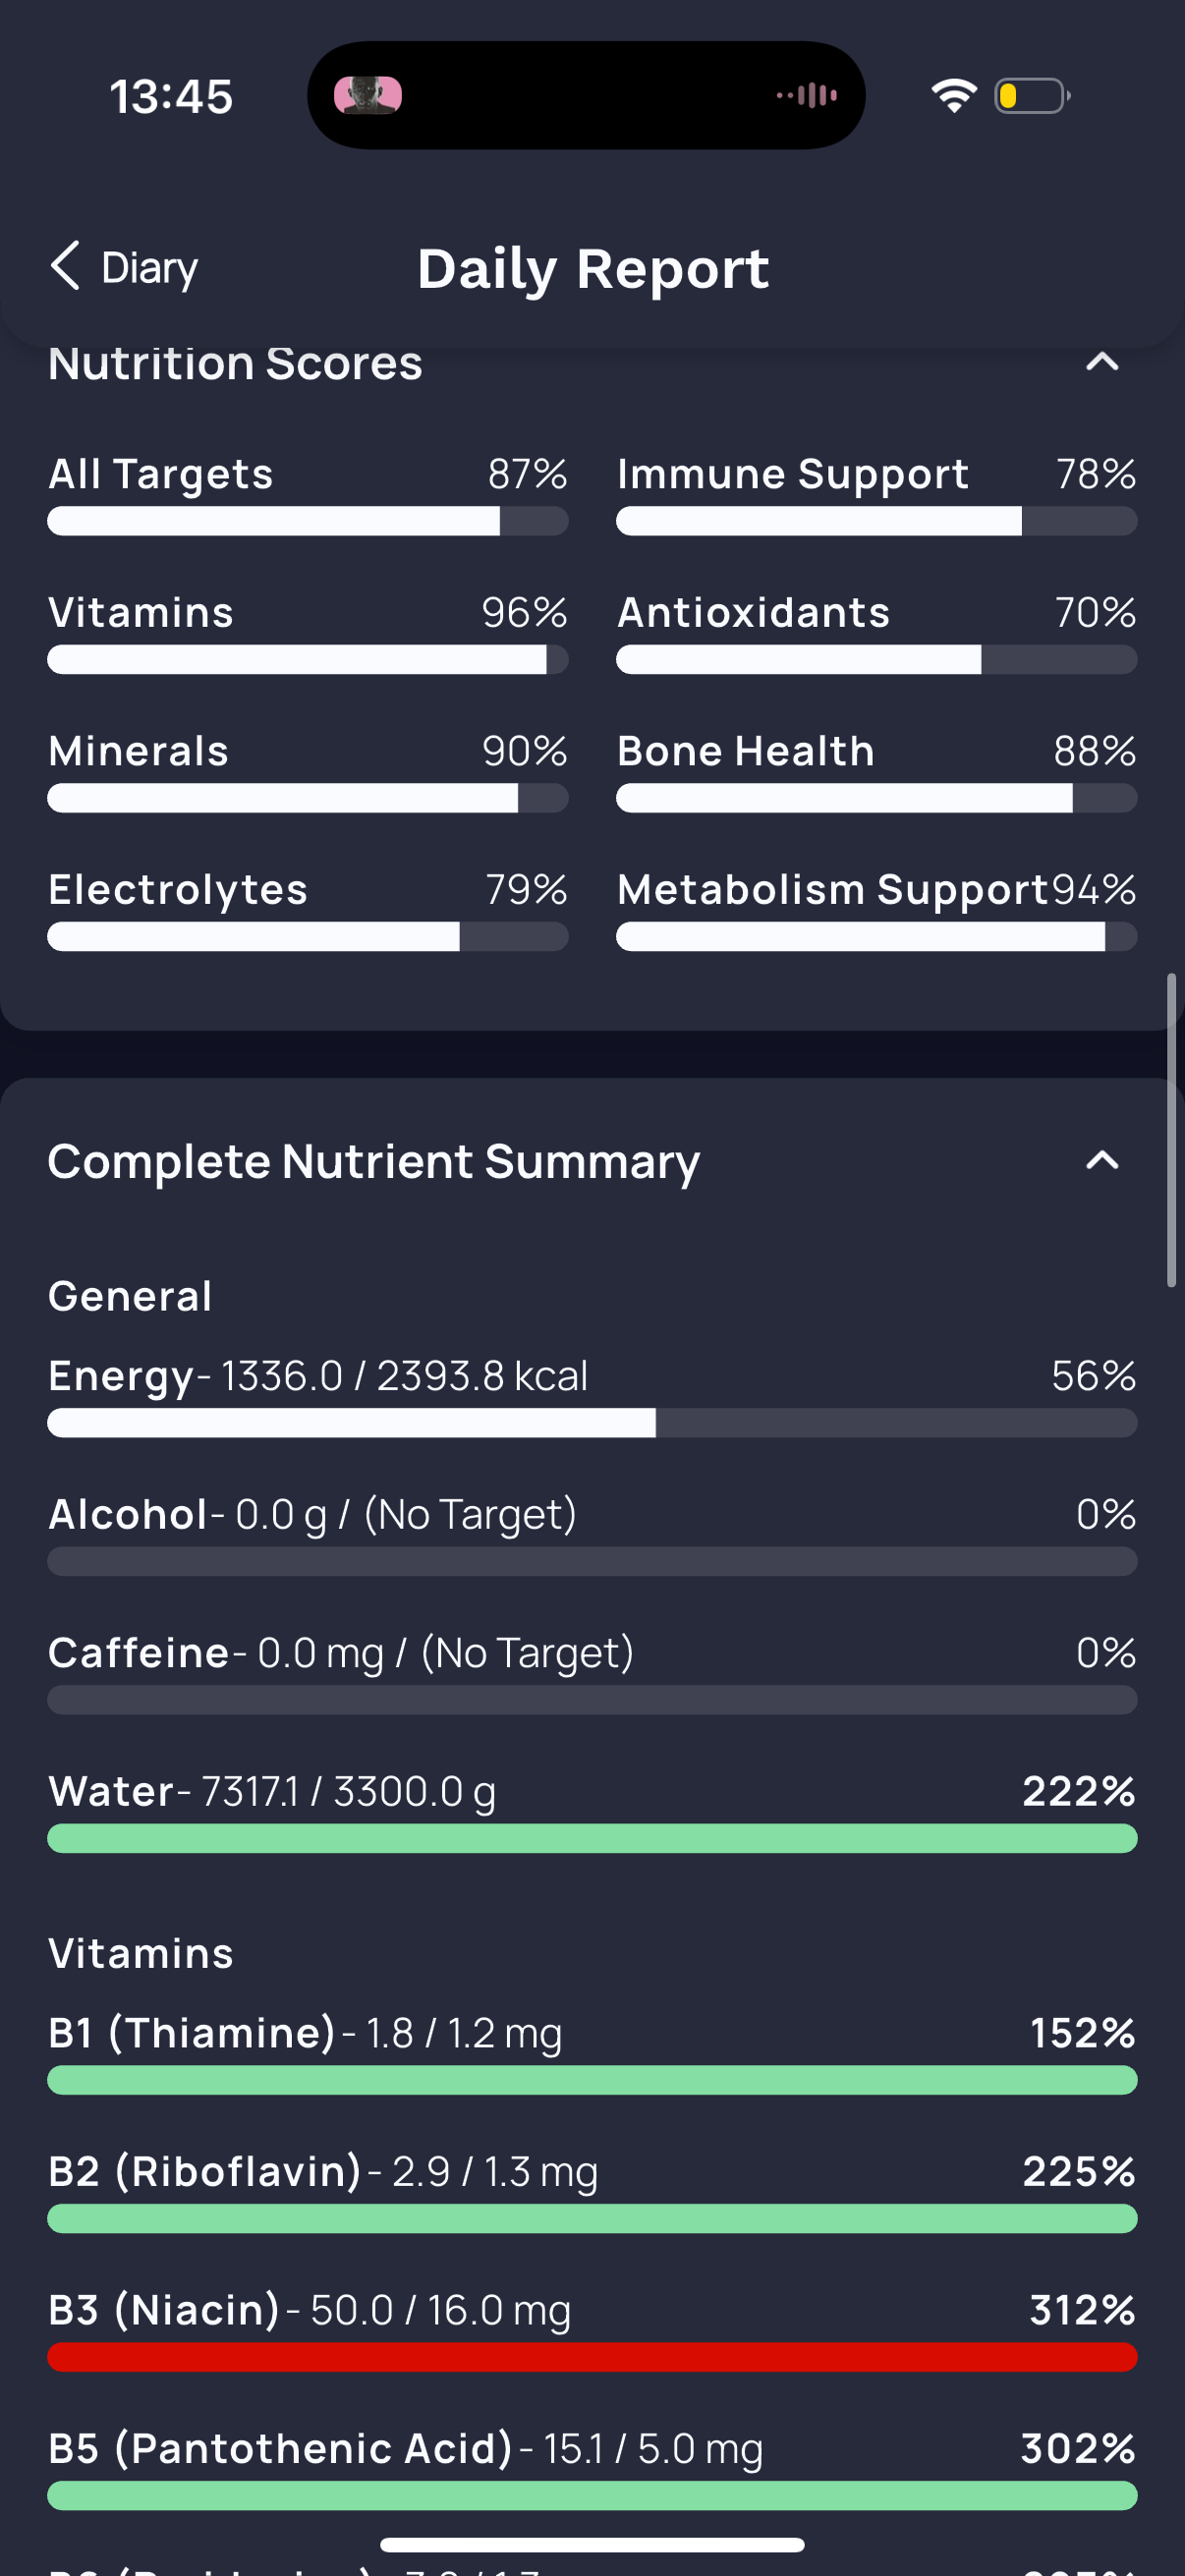This screenshot has width=1185, height=2576.
Task: Open the B3 (Niacin) red bar
Action: point(592,2357)
